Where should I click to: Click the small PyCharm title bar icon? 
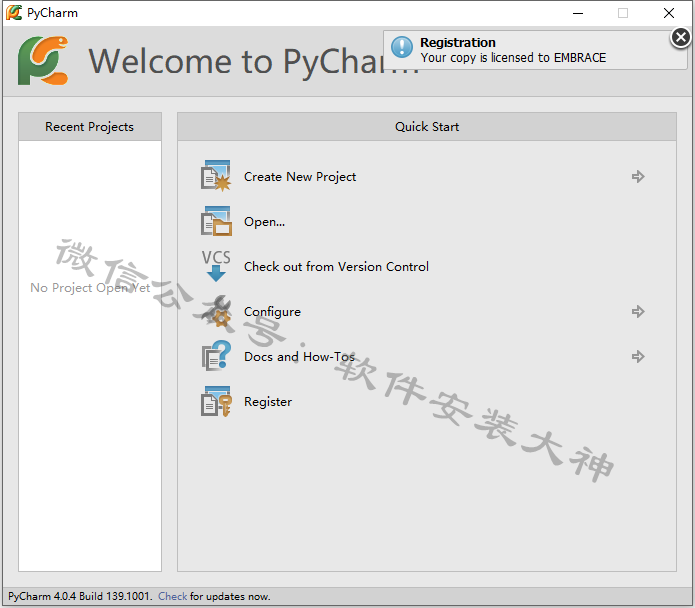click(14, 12)
